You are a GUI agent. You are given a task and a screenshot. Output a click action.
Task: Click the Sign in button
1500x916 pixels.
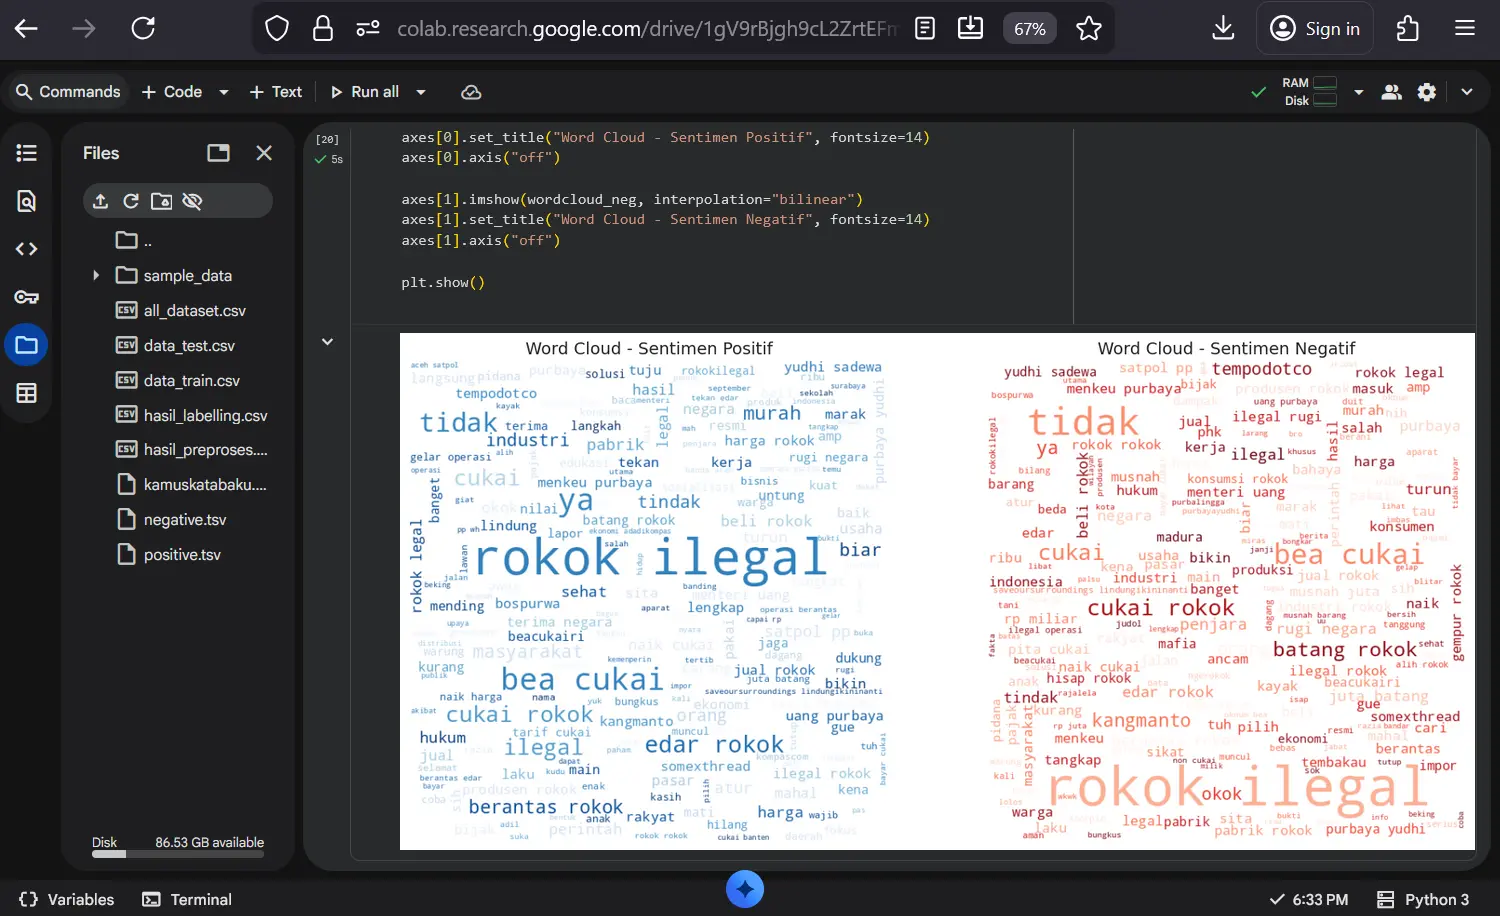1315,28
